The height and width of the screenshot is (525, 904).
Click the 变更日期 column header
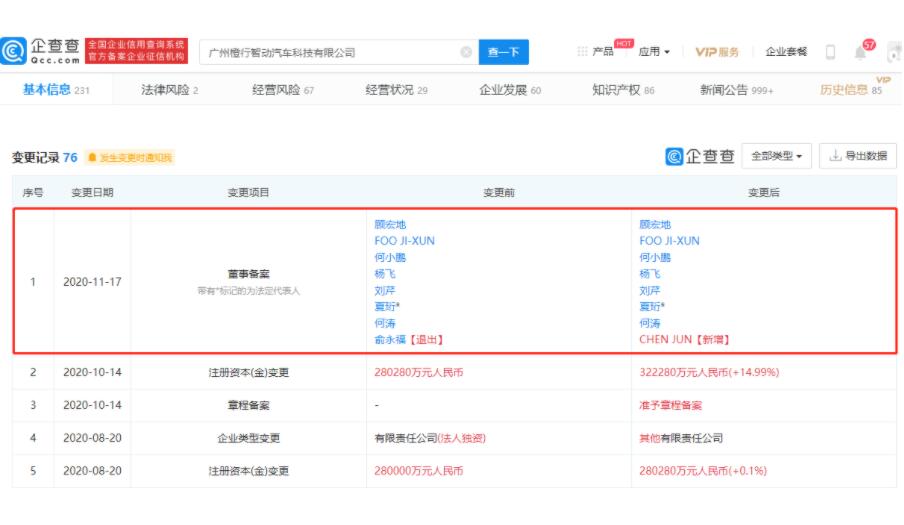[x=92, y=192]
